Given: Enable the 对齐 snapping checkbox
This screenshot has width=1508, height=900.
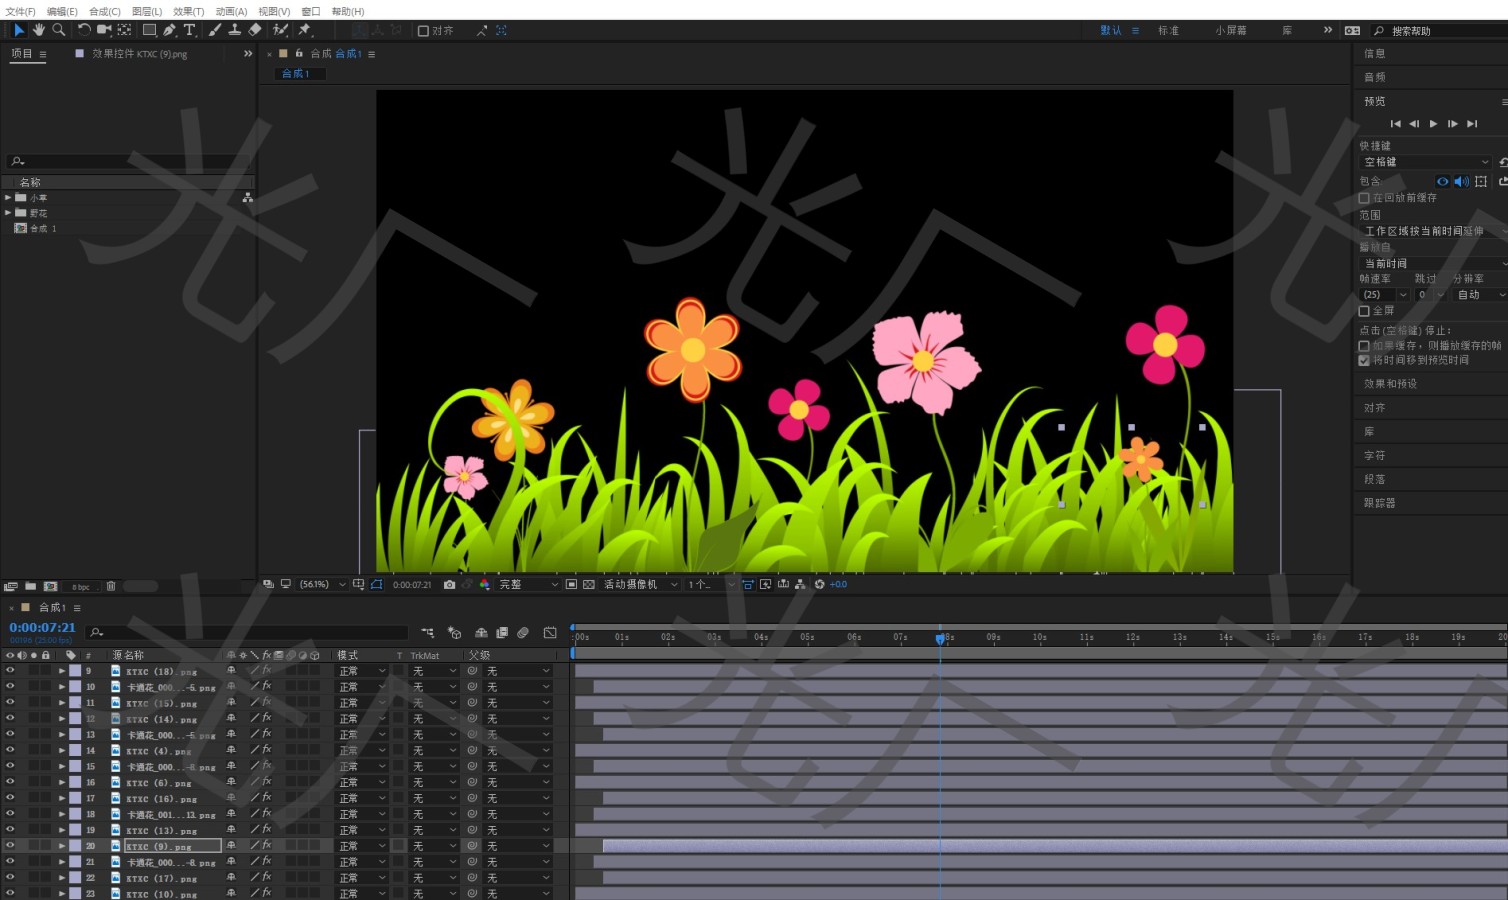Looking at the screenshot, I should pos(423,31).
